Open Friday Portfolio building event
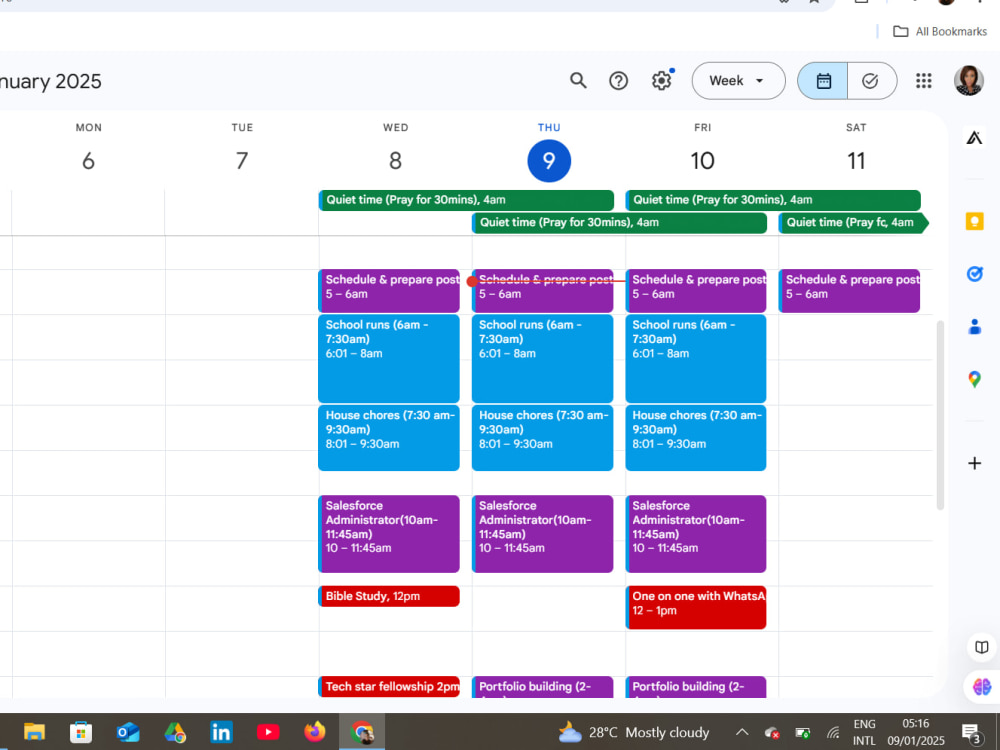Viewport: 1000px width, 750px height. (696, 687)
